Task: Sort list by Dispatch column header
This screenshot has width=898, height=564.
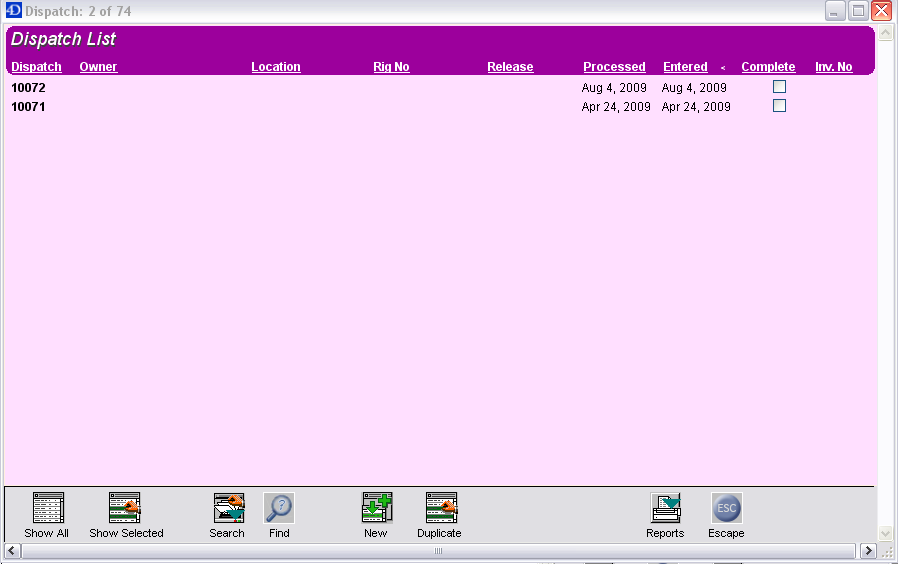Action: pyautogui.click(x=36, y=67)
